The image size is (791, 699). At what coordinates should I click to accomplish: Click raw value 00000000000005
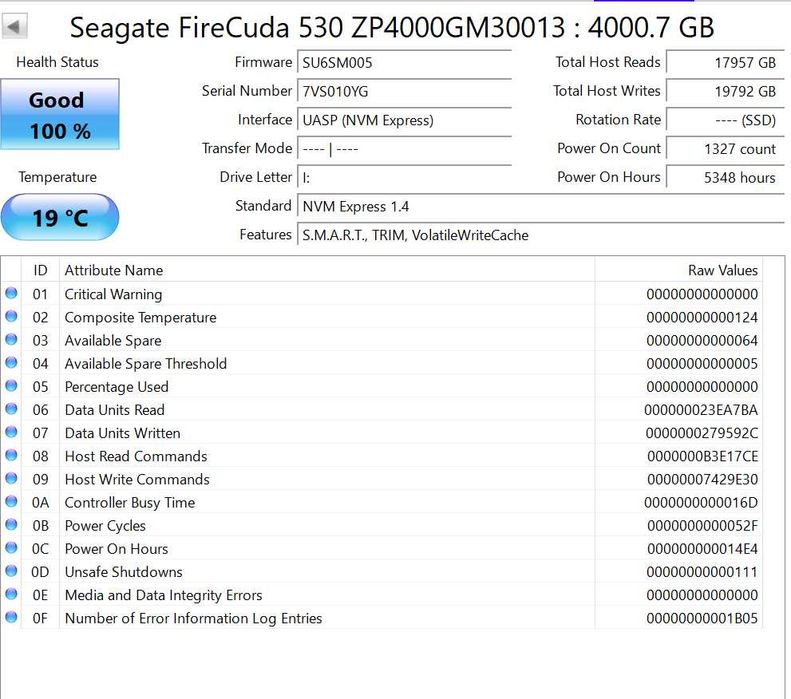pyautogui.click(x=702, y=364)
